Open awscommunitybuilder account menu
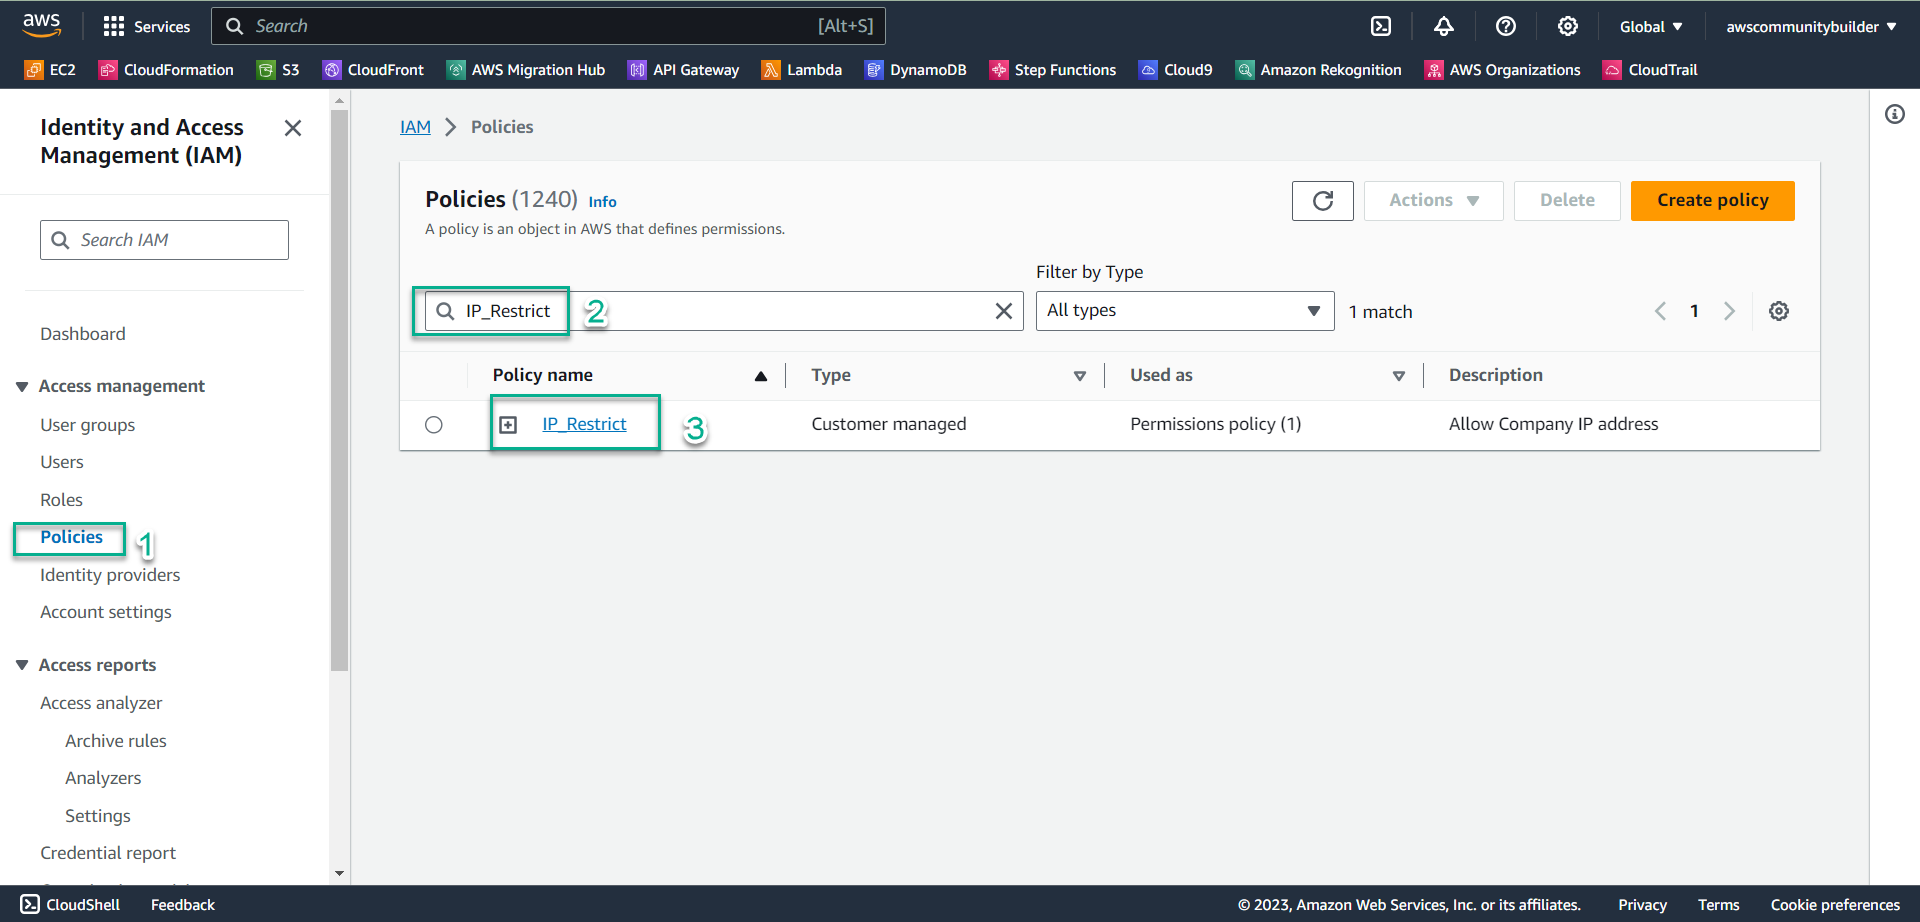The height and width of the screenshot is (922, 1920). (x=1811, y=27)
